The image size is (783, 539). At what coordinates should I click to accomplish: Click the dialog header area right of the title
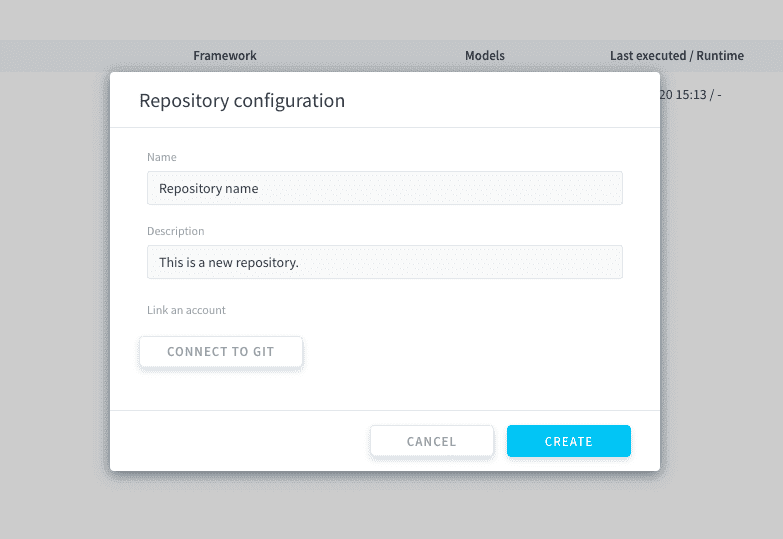(x=499, y=100)
